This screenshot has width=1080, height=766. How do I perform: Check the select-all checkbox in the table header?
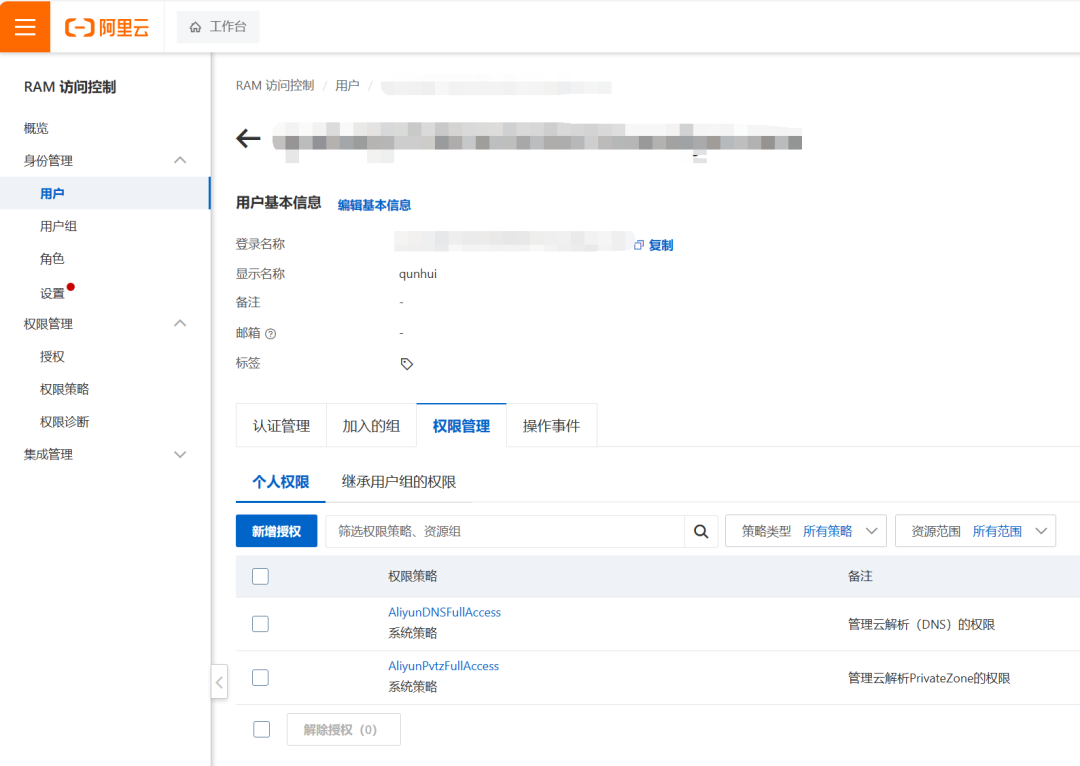[x=260, y=576]
